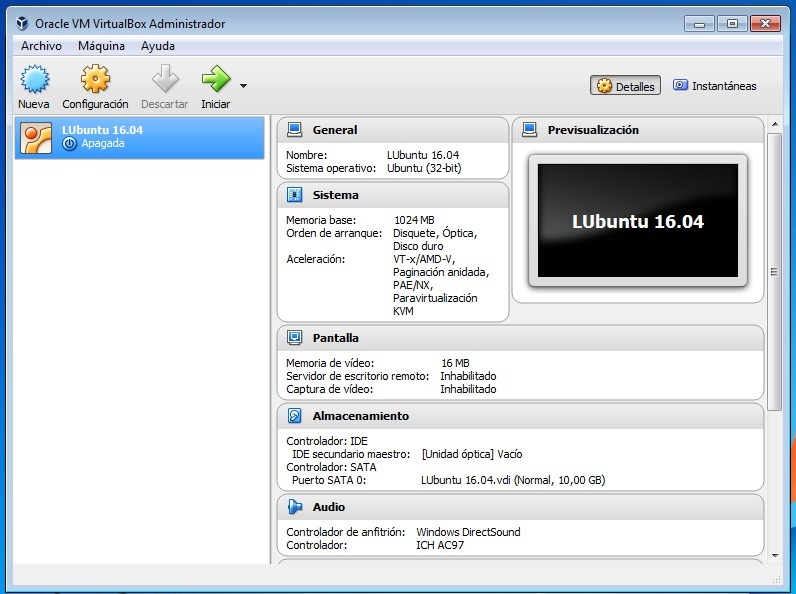Open the Máquina menu
The width and height of the screenshot is (796, 594).
[101, 46]
